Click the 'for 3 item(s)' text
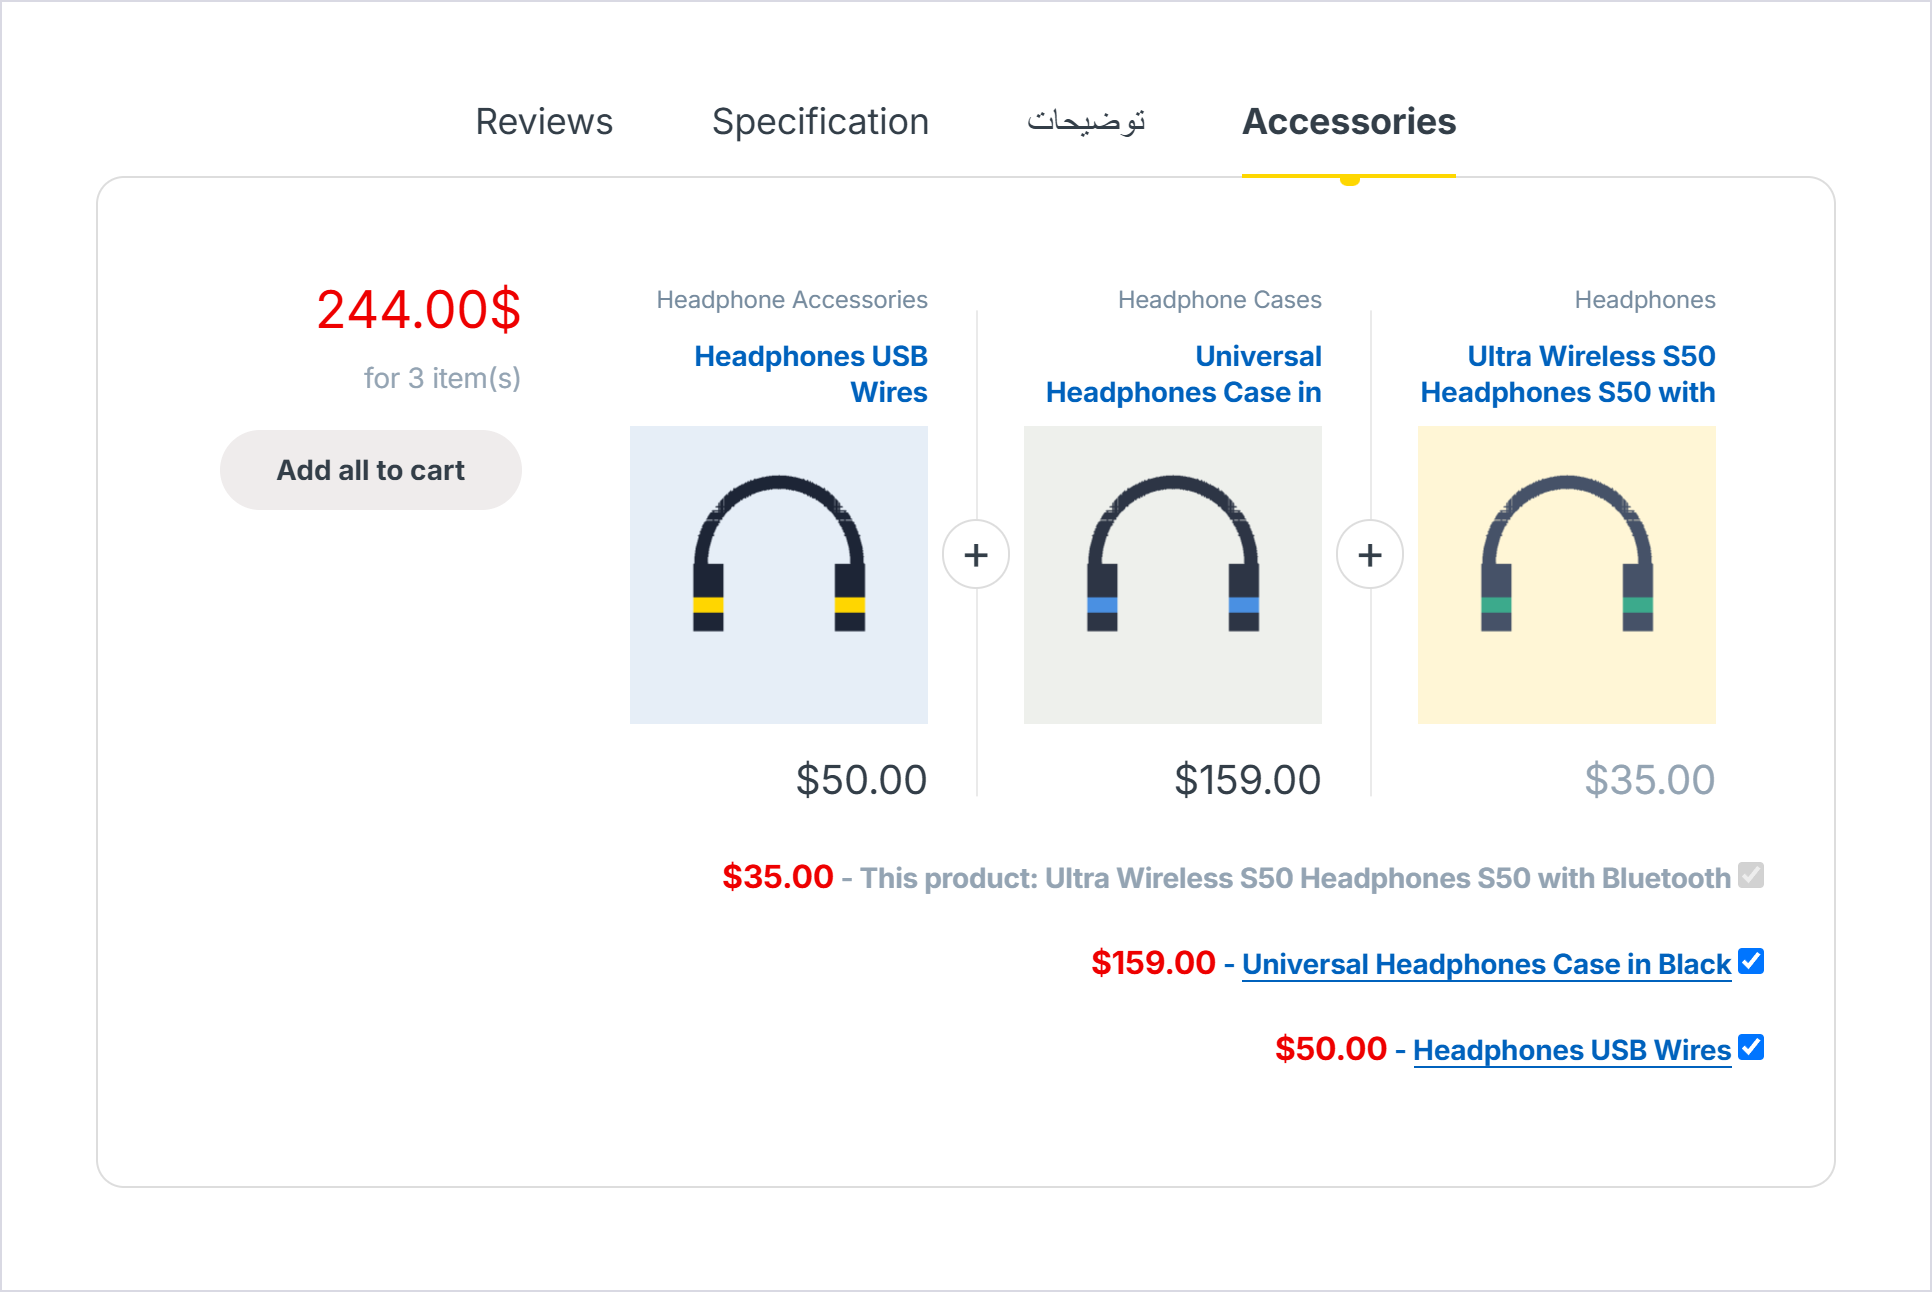The image size is (1932, 1292). (x=442, y=378)
